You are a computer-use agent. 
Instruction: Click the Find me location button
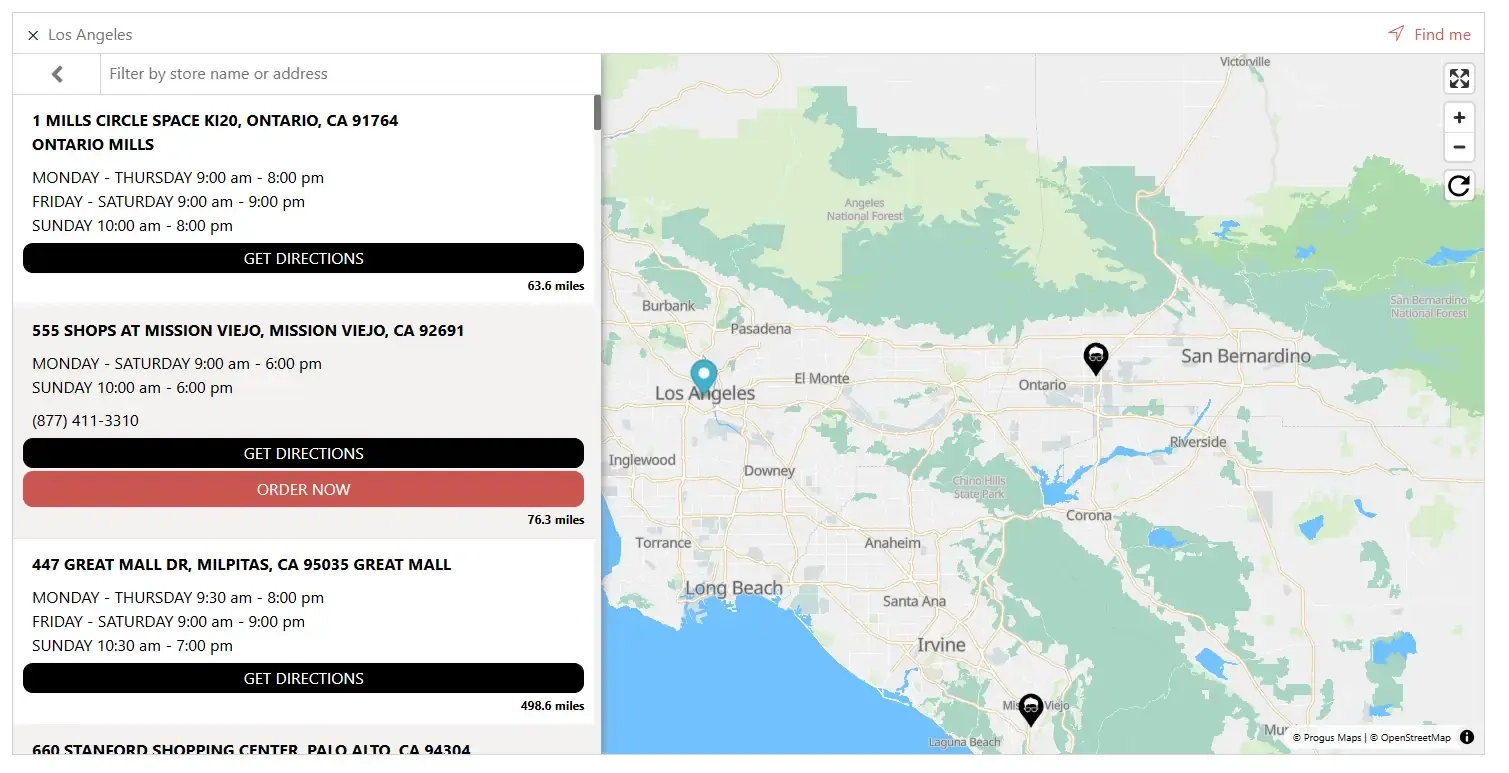coord(1429,34)
